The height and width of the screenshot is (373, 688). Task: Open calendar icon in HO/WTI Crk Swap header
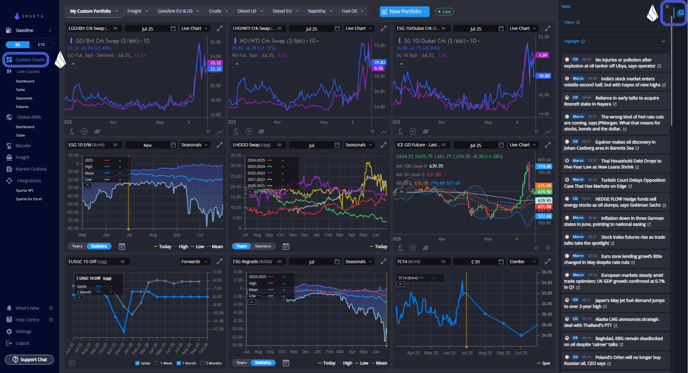pos(337,29)
